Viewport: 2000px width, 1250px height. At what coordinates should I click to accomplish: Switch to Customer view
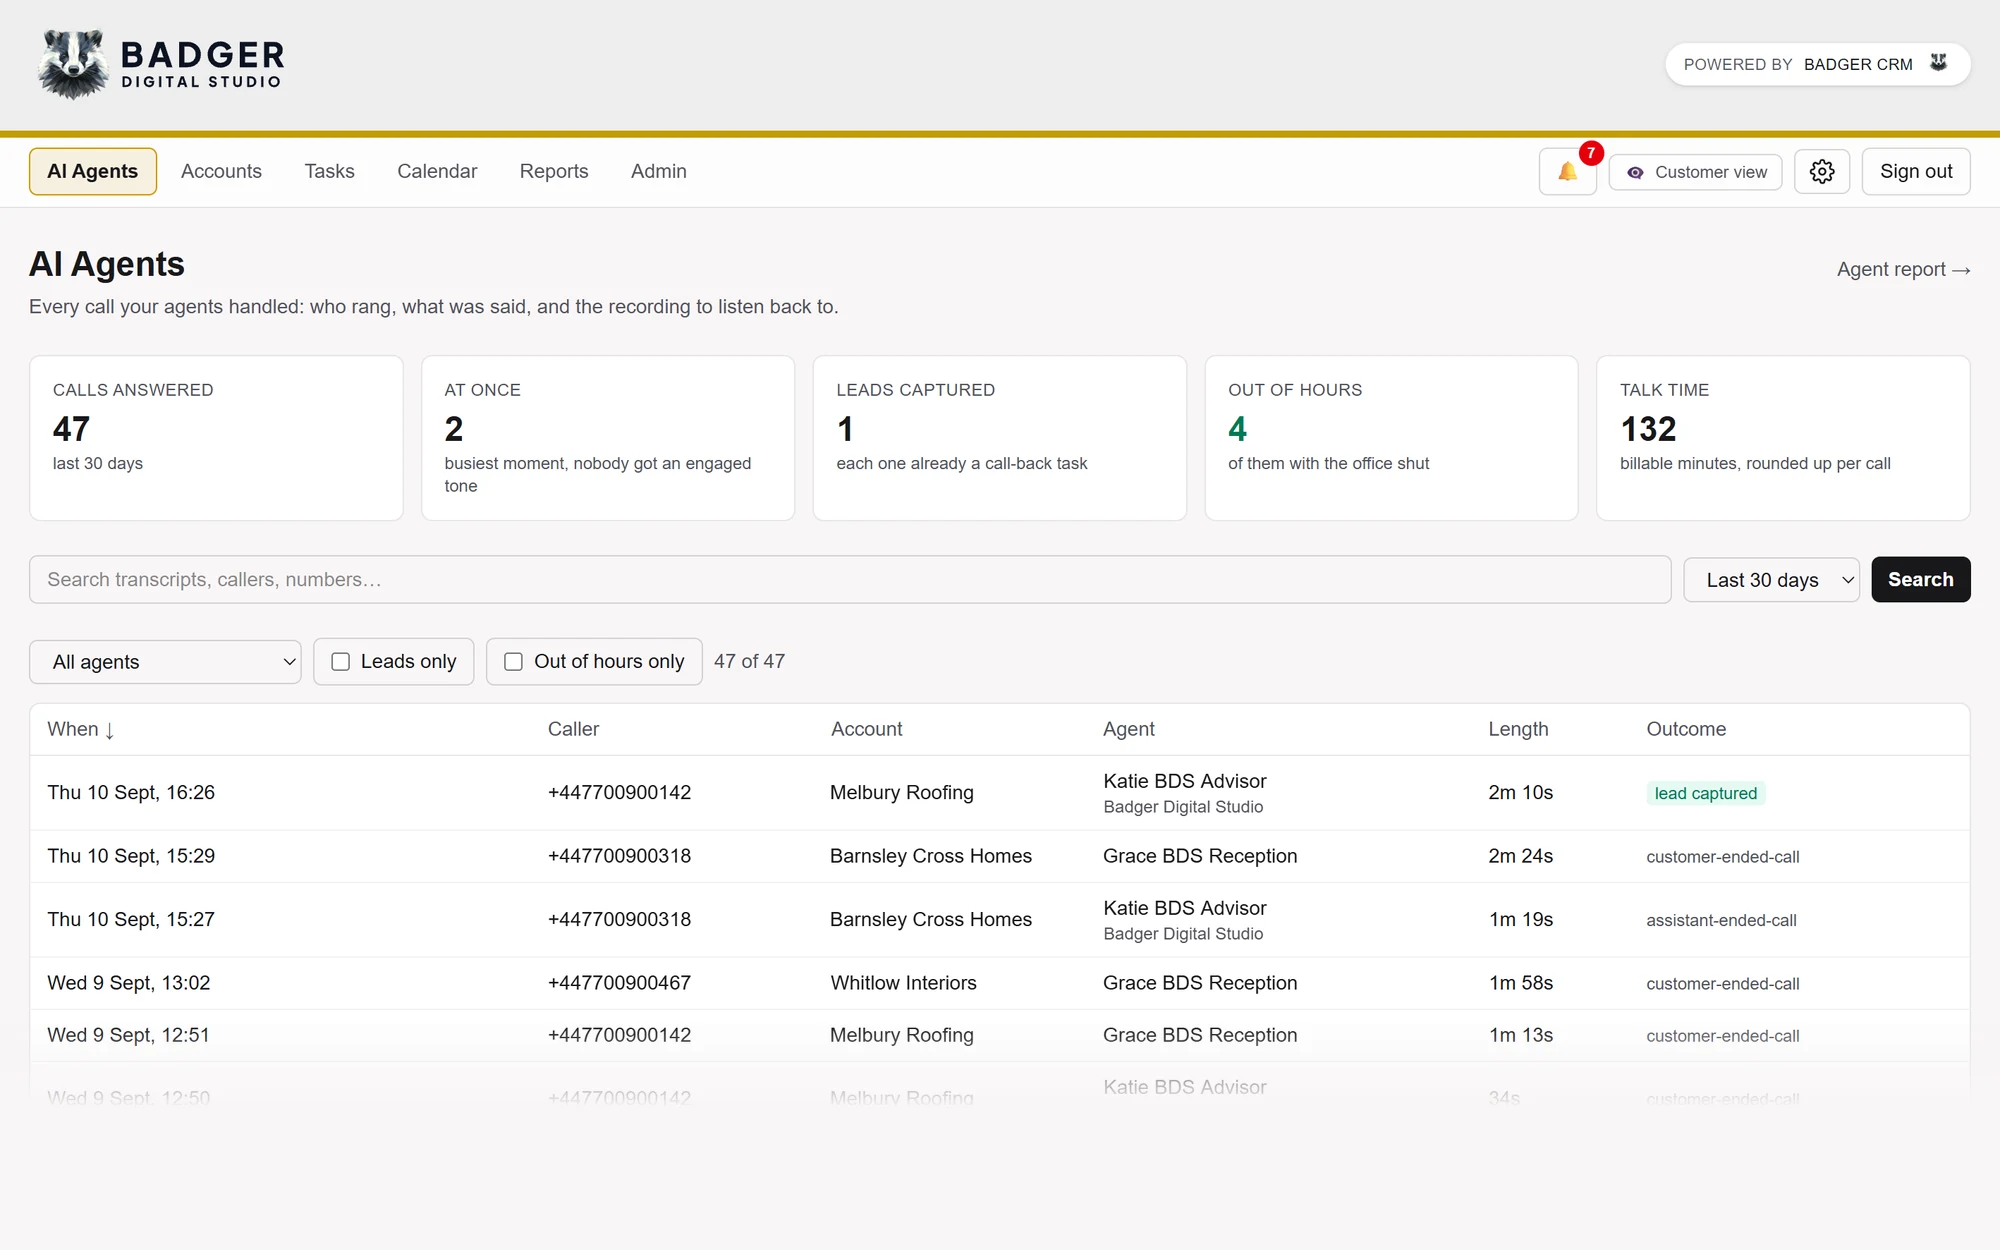tap(1695, 172)
